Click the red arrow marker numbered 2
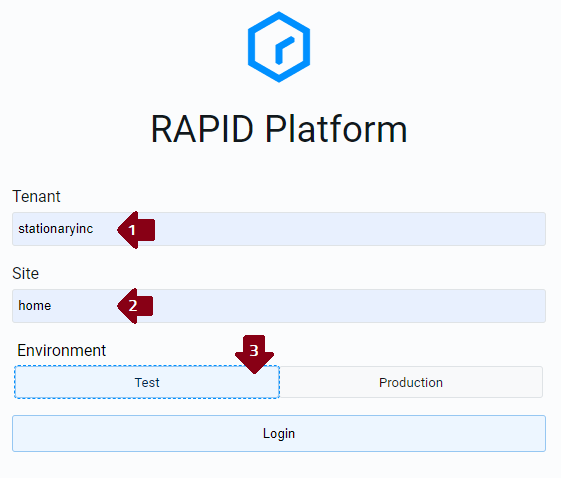 tap(135, 306)
